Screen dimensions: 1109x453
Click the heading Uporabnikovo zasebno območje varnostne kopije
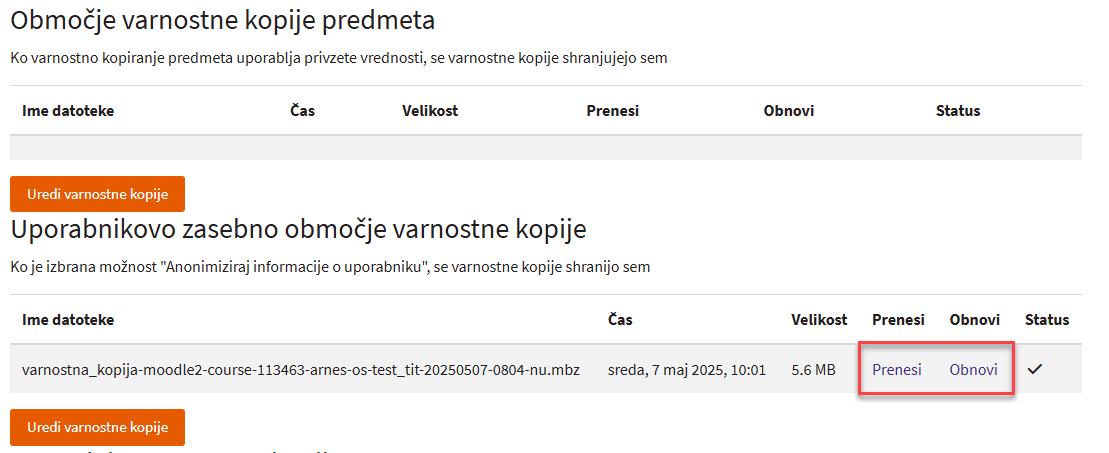(x=297, y=229)
